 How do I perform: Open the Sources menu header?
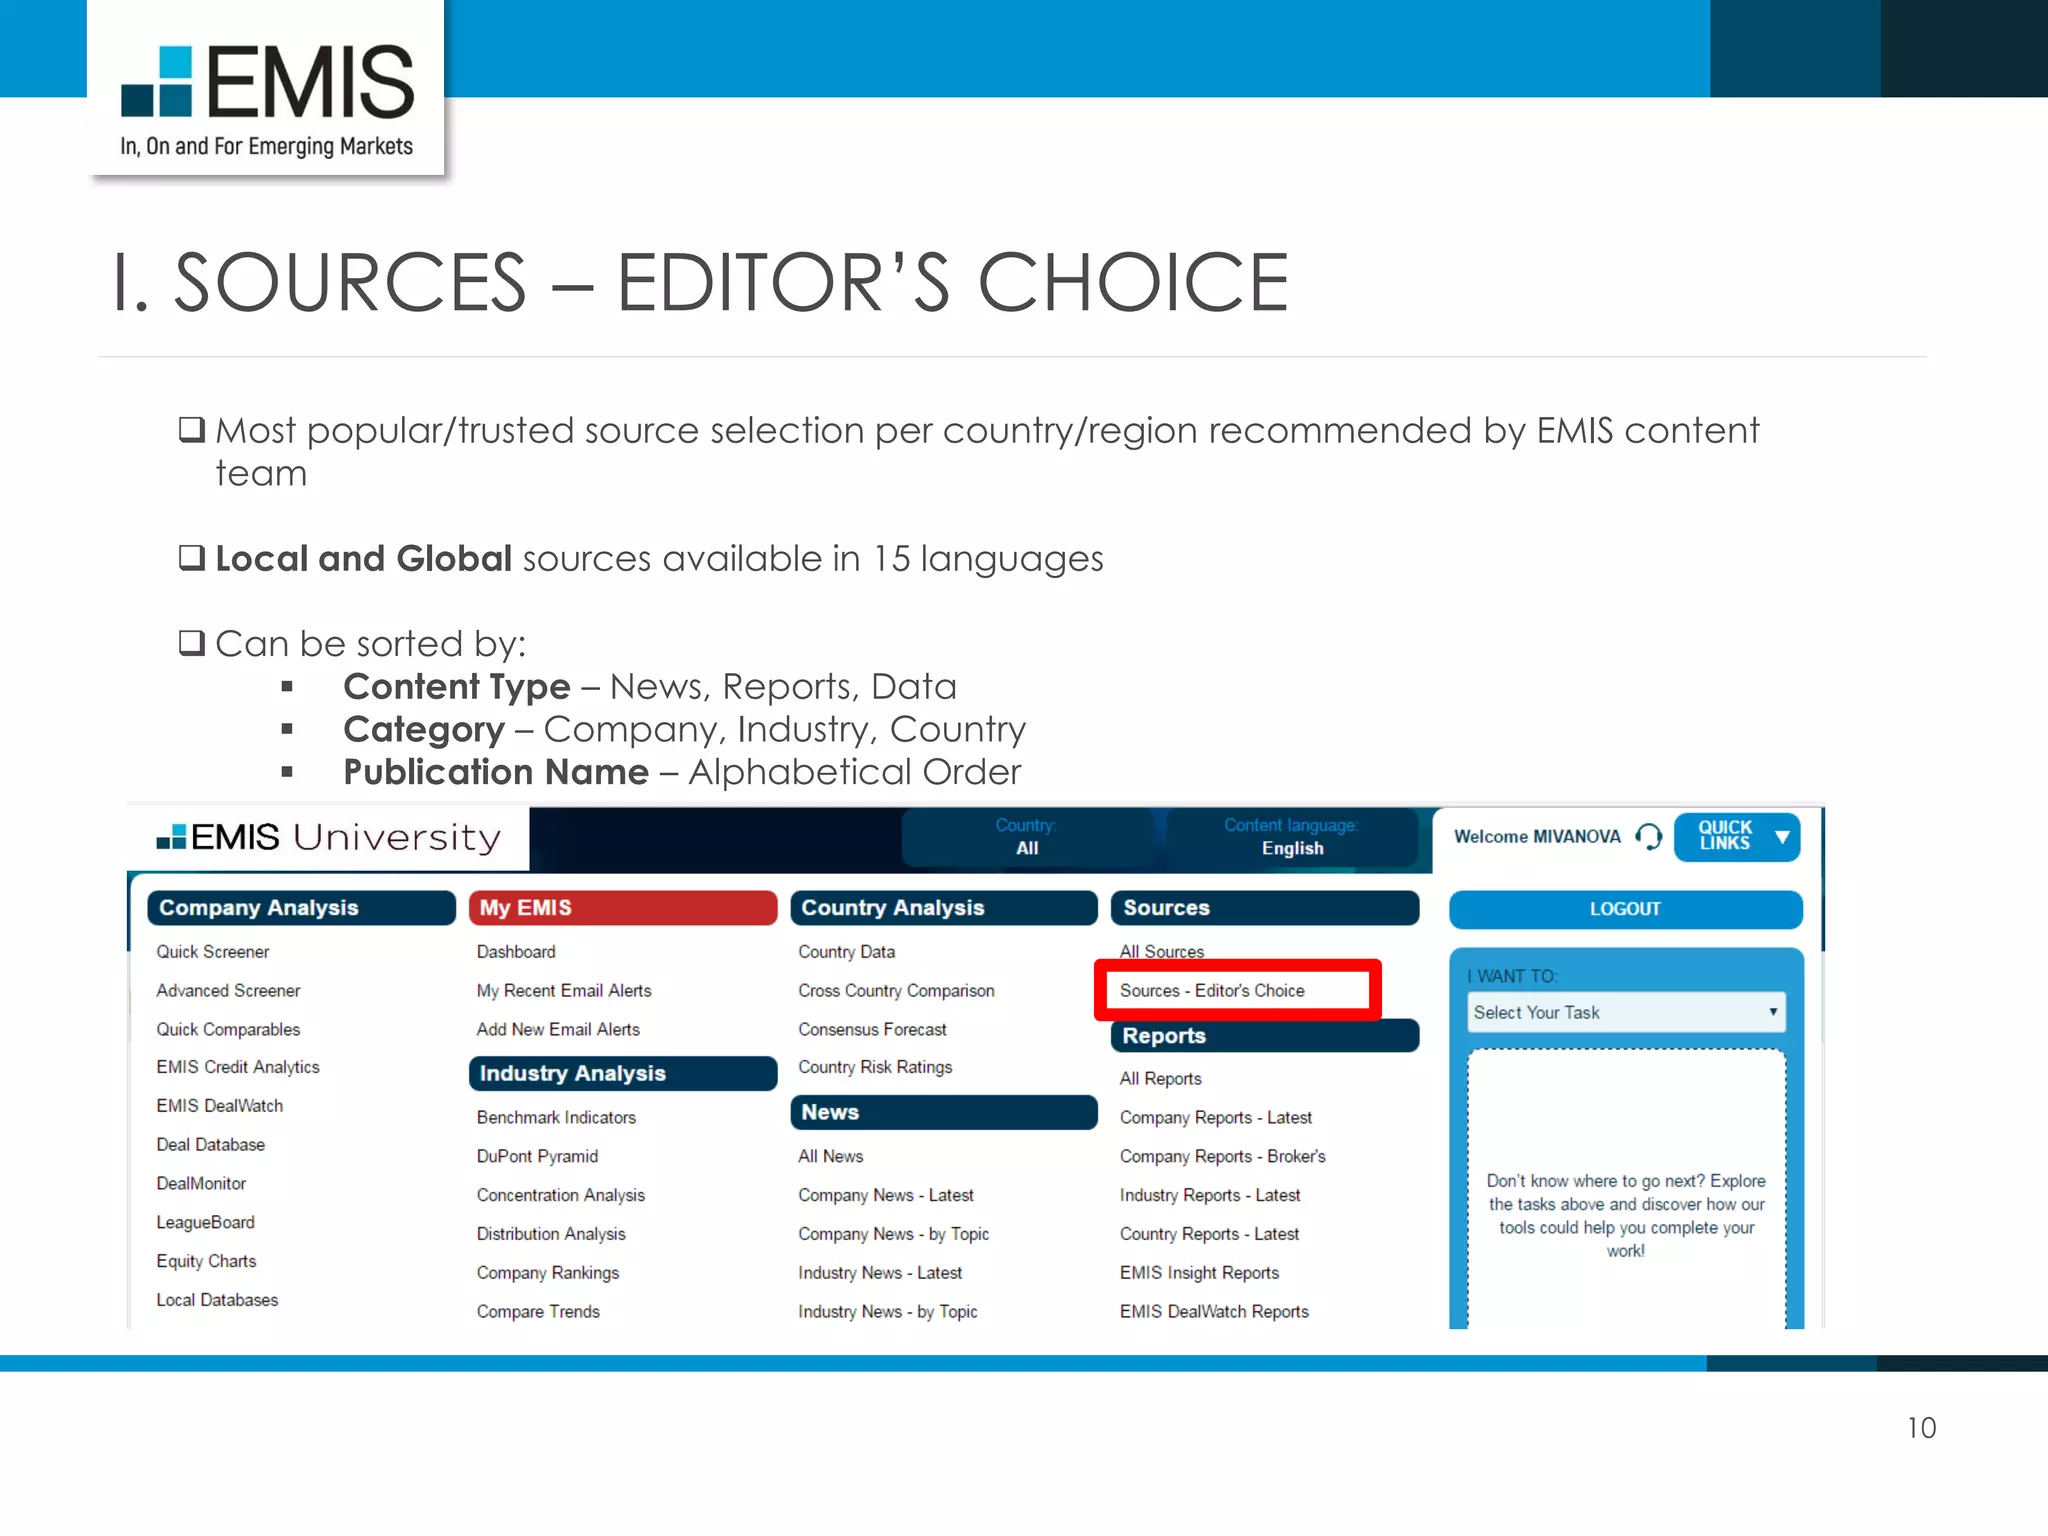[1265, 908]
